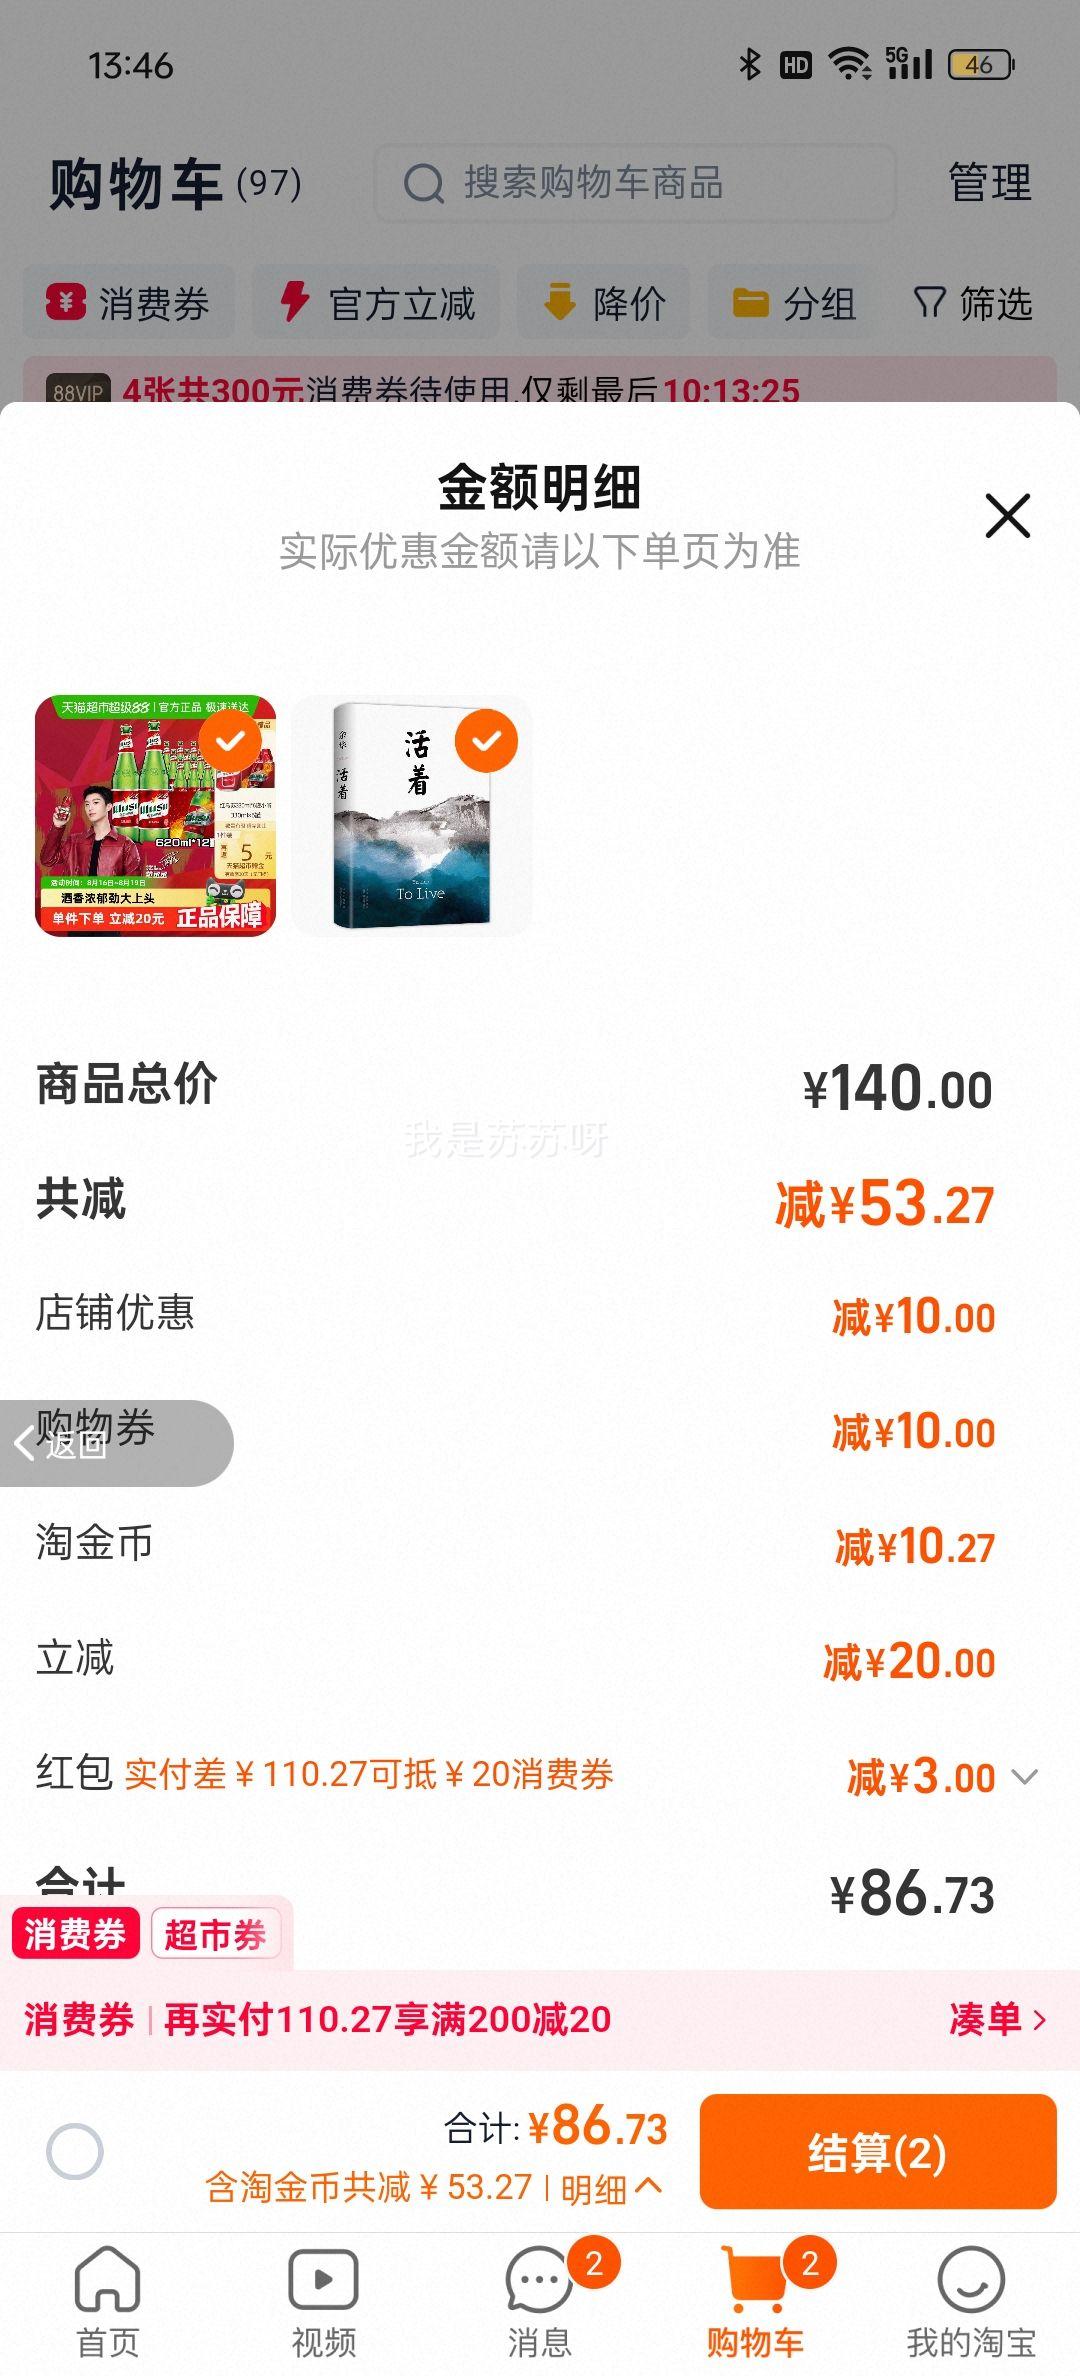1080x2376 pixels.
Task: Close the 金额明细 panel with X icon
Action: (x=1007, y=516)
